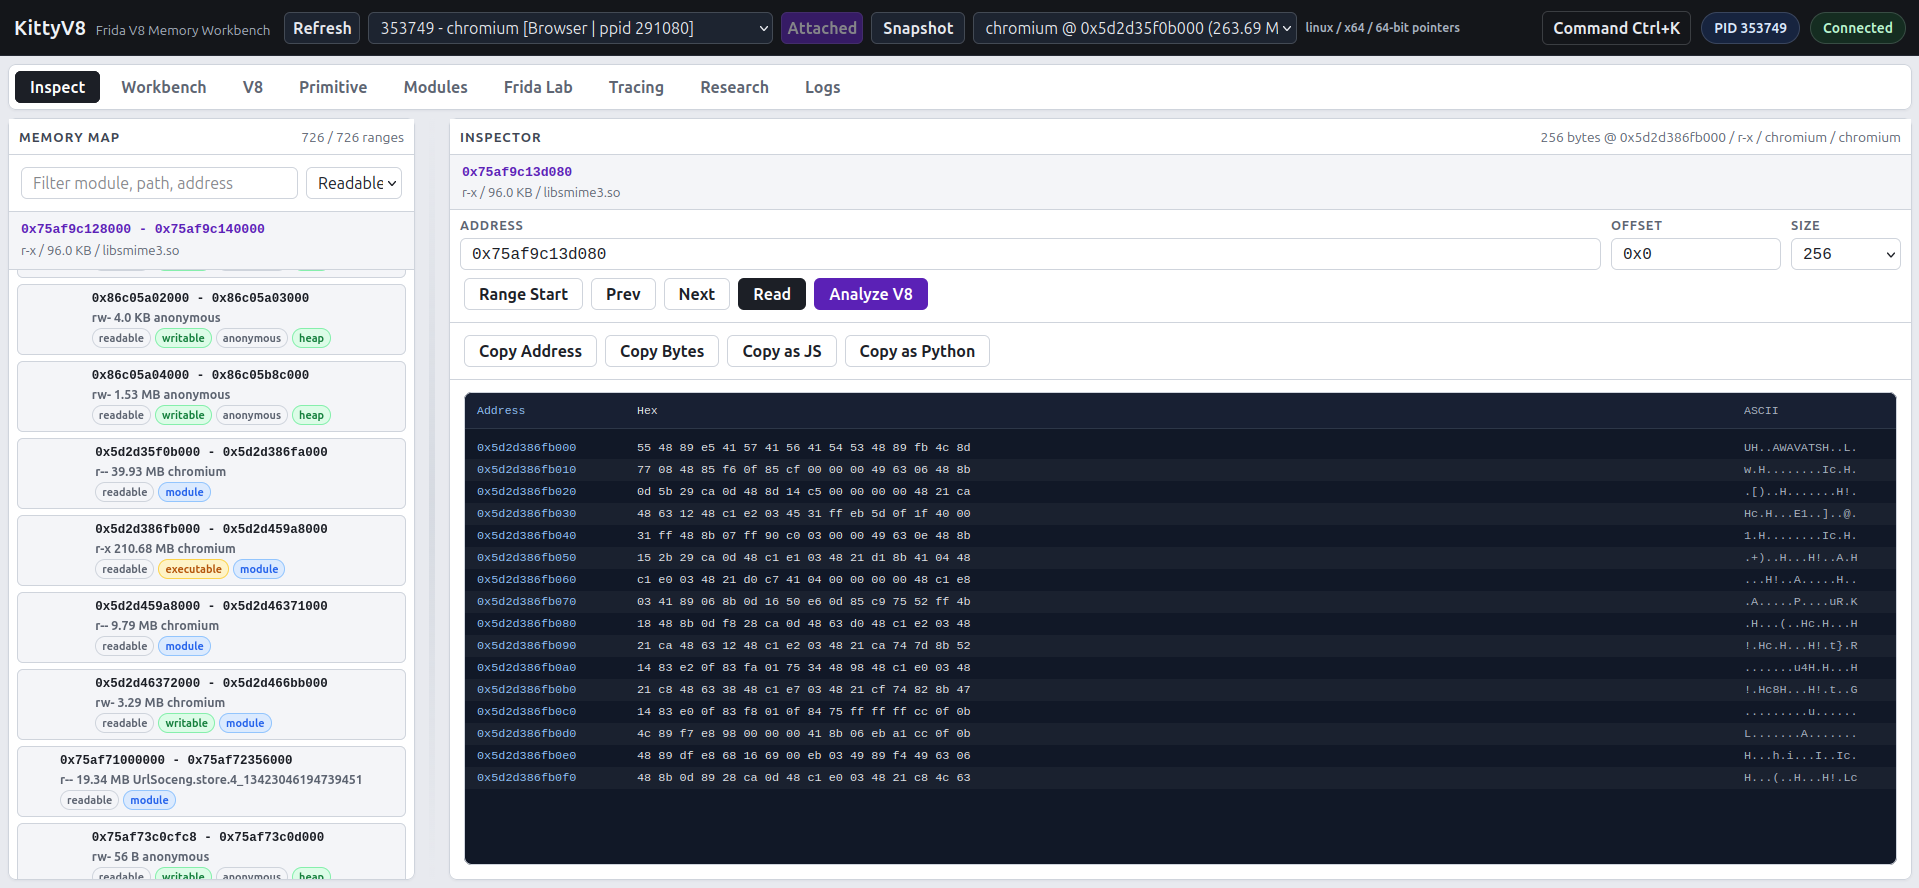Focus the memory map filter field
Screen dimensions: 1919x888
coord(159,183)
